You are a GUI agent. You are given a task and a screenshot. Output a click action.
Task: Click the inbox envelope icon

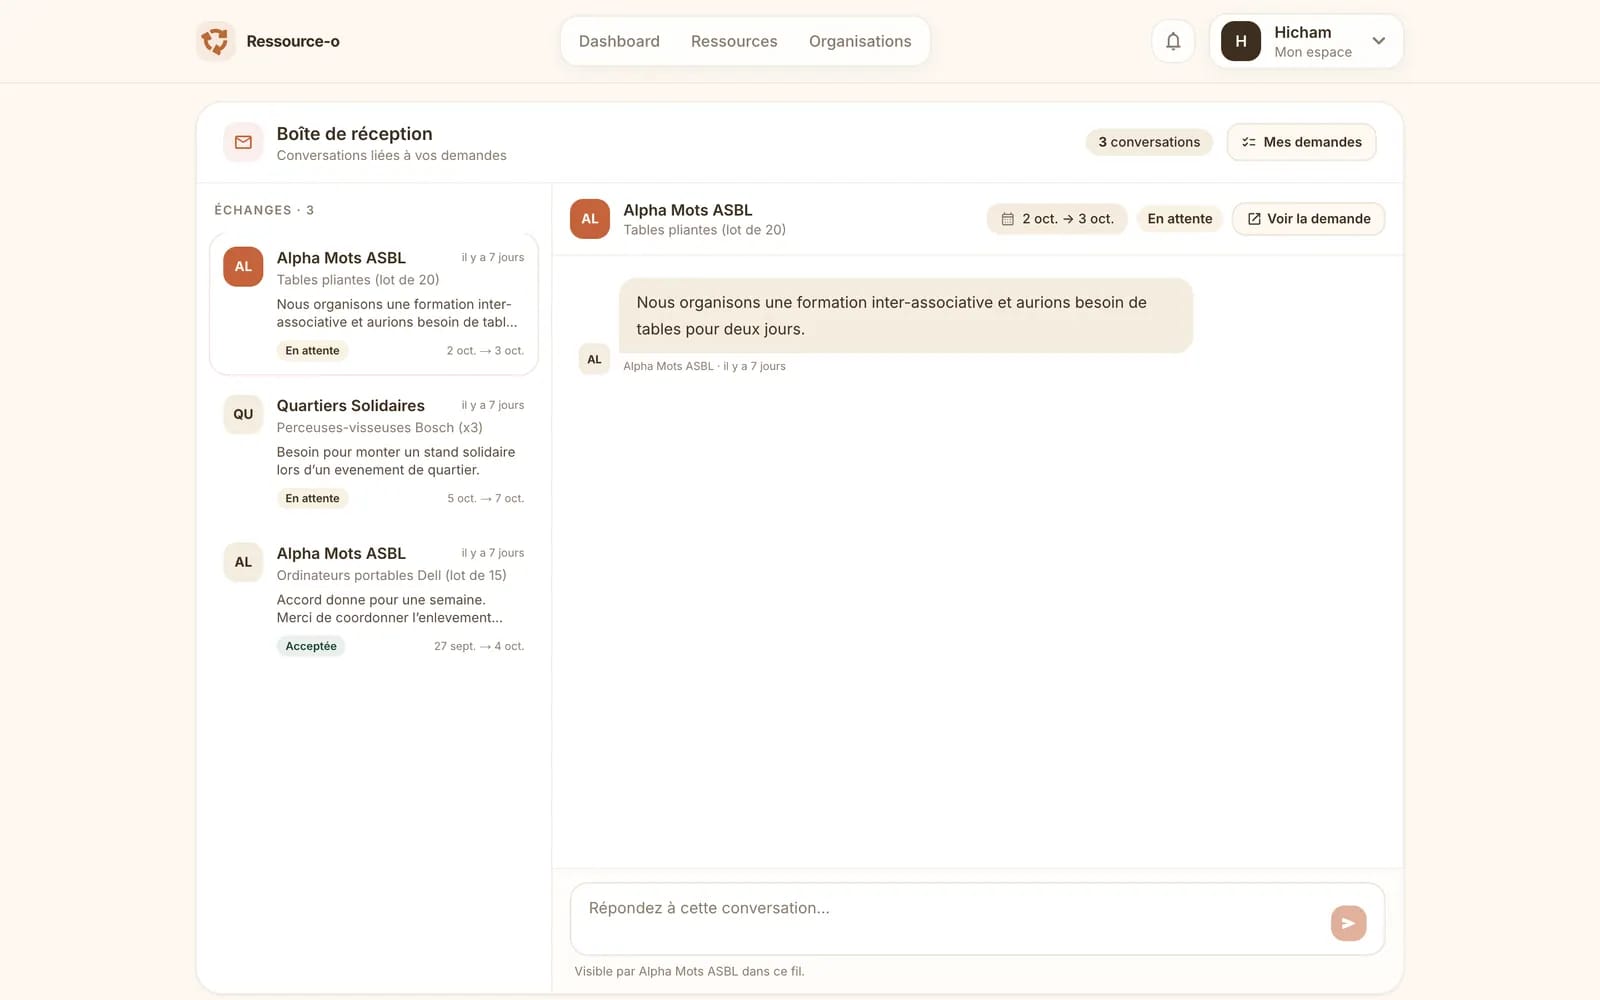[x=243, y=142]
